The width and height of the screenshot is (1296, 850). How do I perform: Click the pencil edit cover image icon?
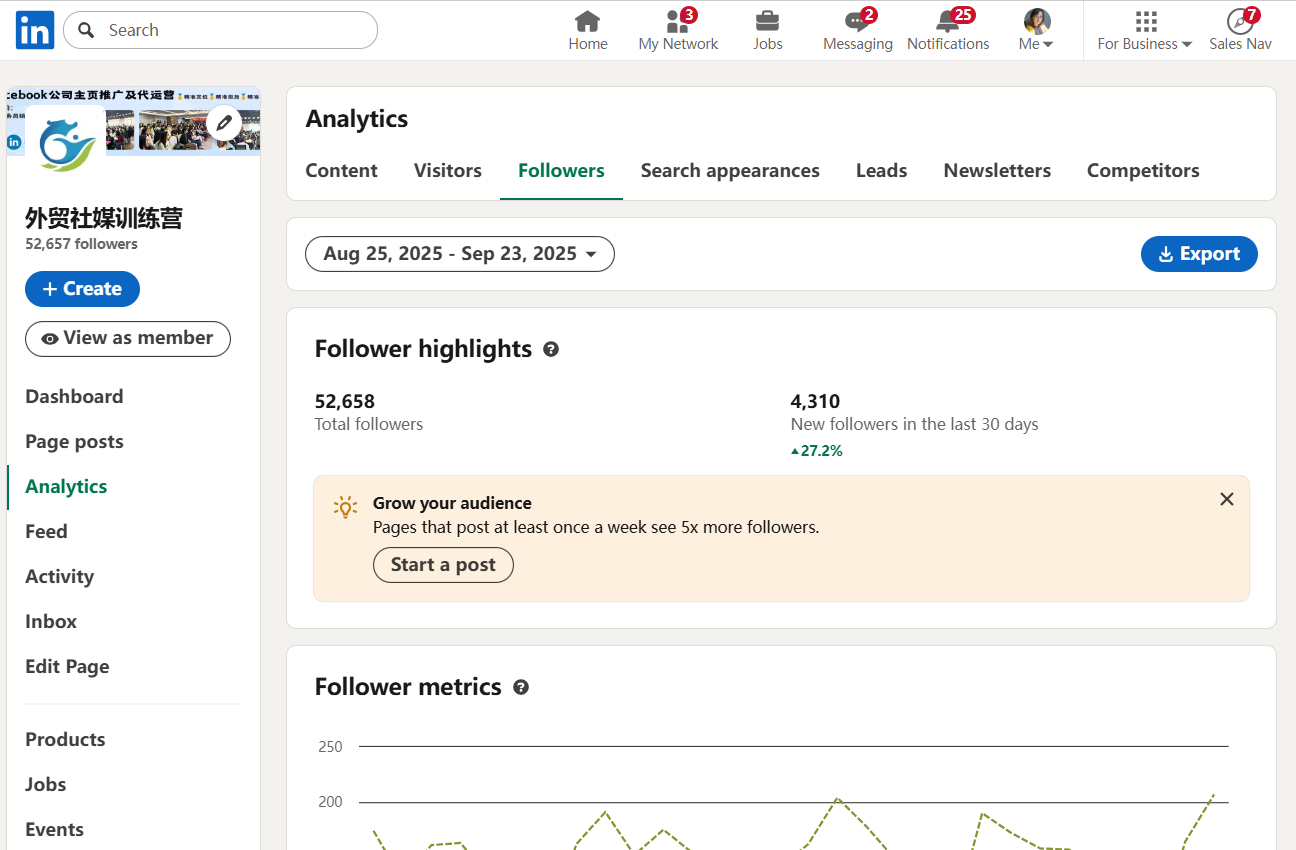(224, 123)
